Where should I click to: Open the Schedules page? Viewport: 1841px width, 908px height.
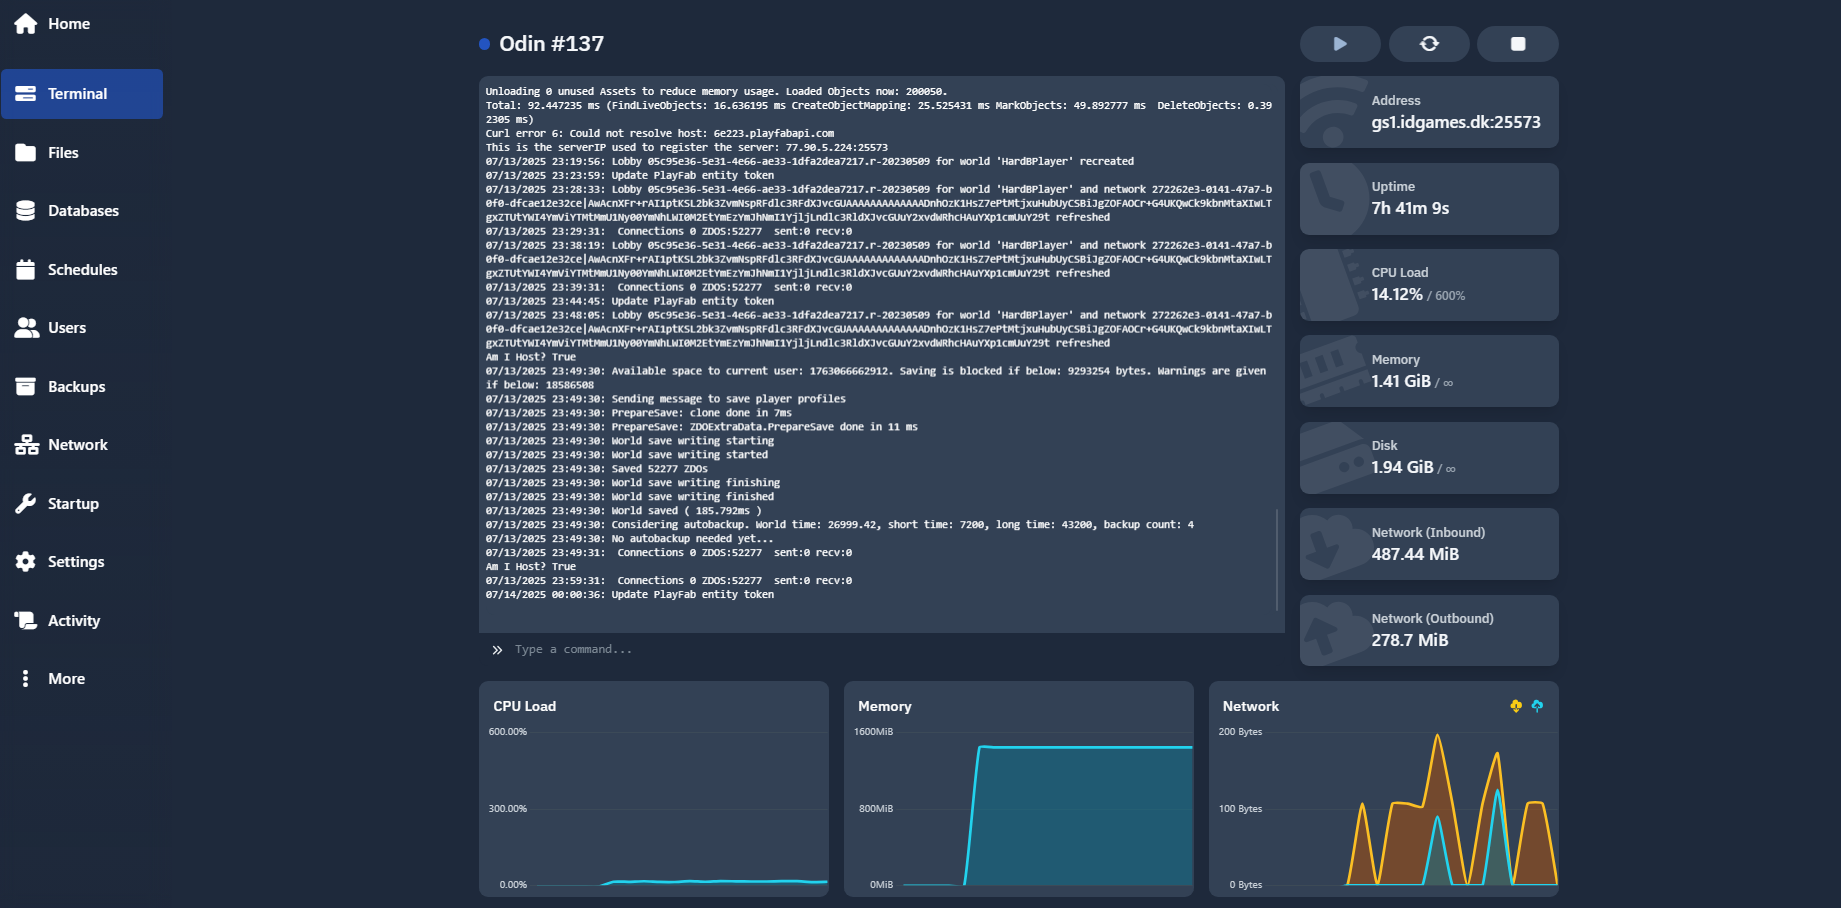click(82, 270)
